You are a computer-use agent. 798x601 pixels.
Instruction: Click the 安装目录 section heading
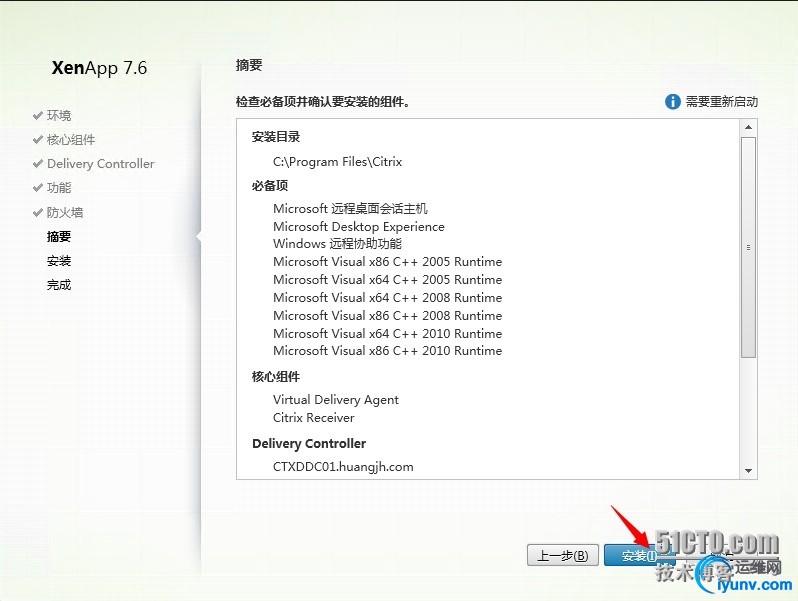(276, 137)
